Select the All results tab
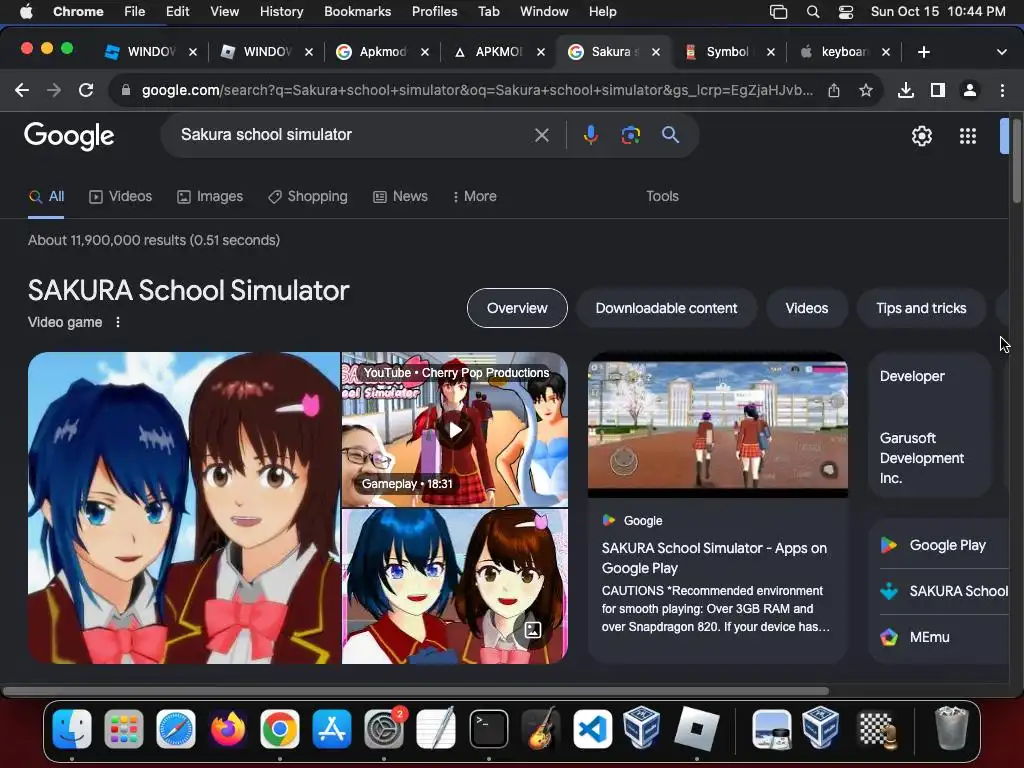1024x768 pixels. tap(46, 197)
